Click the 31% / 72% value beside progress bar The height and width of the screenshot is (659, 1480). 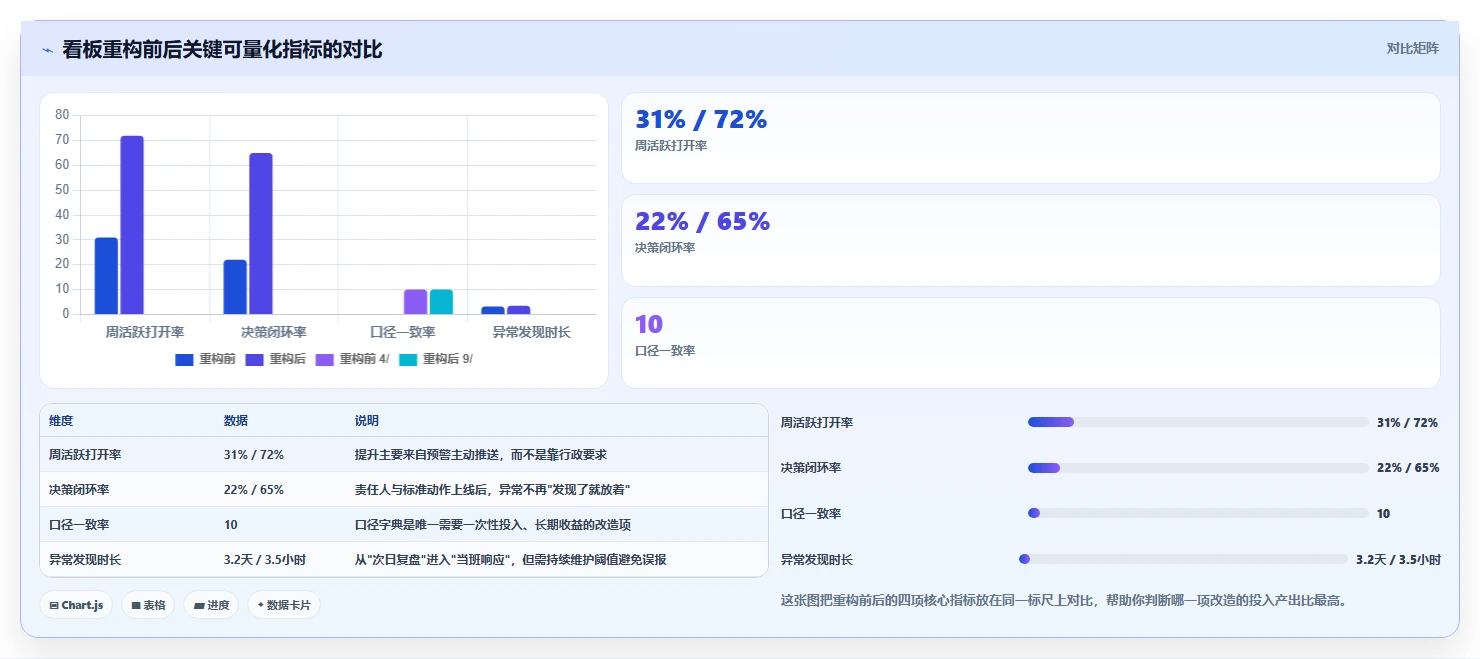1407,423
